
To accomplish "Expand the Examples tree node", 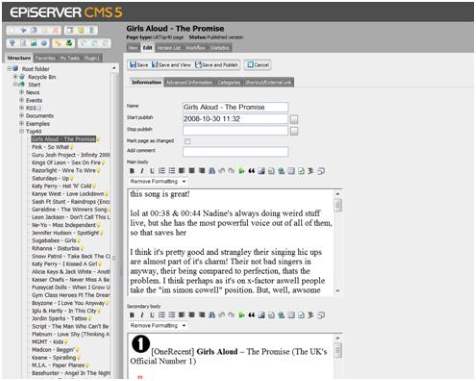I will click(22, 123).
